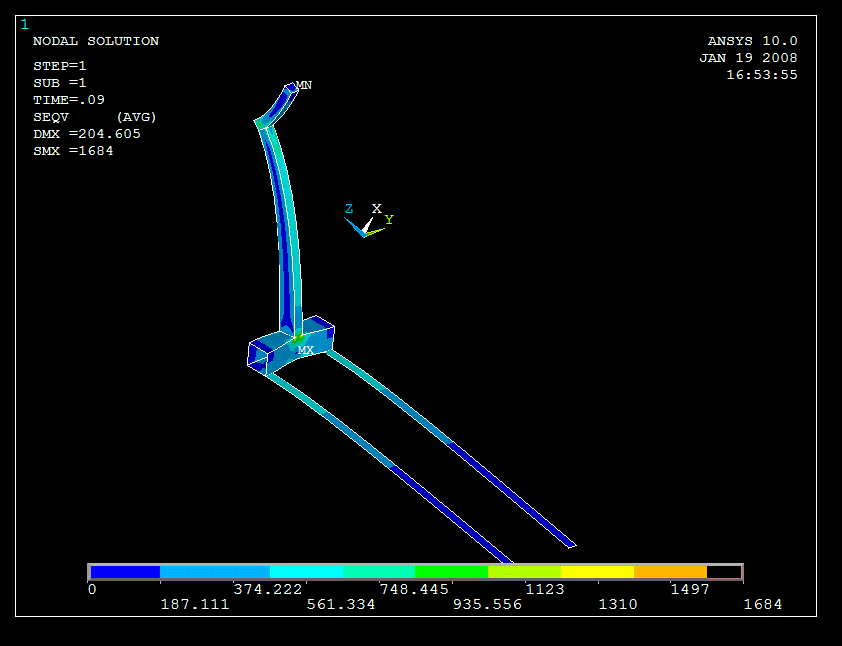
Task: Click the window number 1 label
Action: (x=25, y=24)
